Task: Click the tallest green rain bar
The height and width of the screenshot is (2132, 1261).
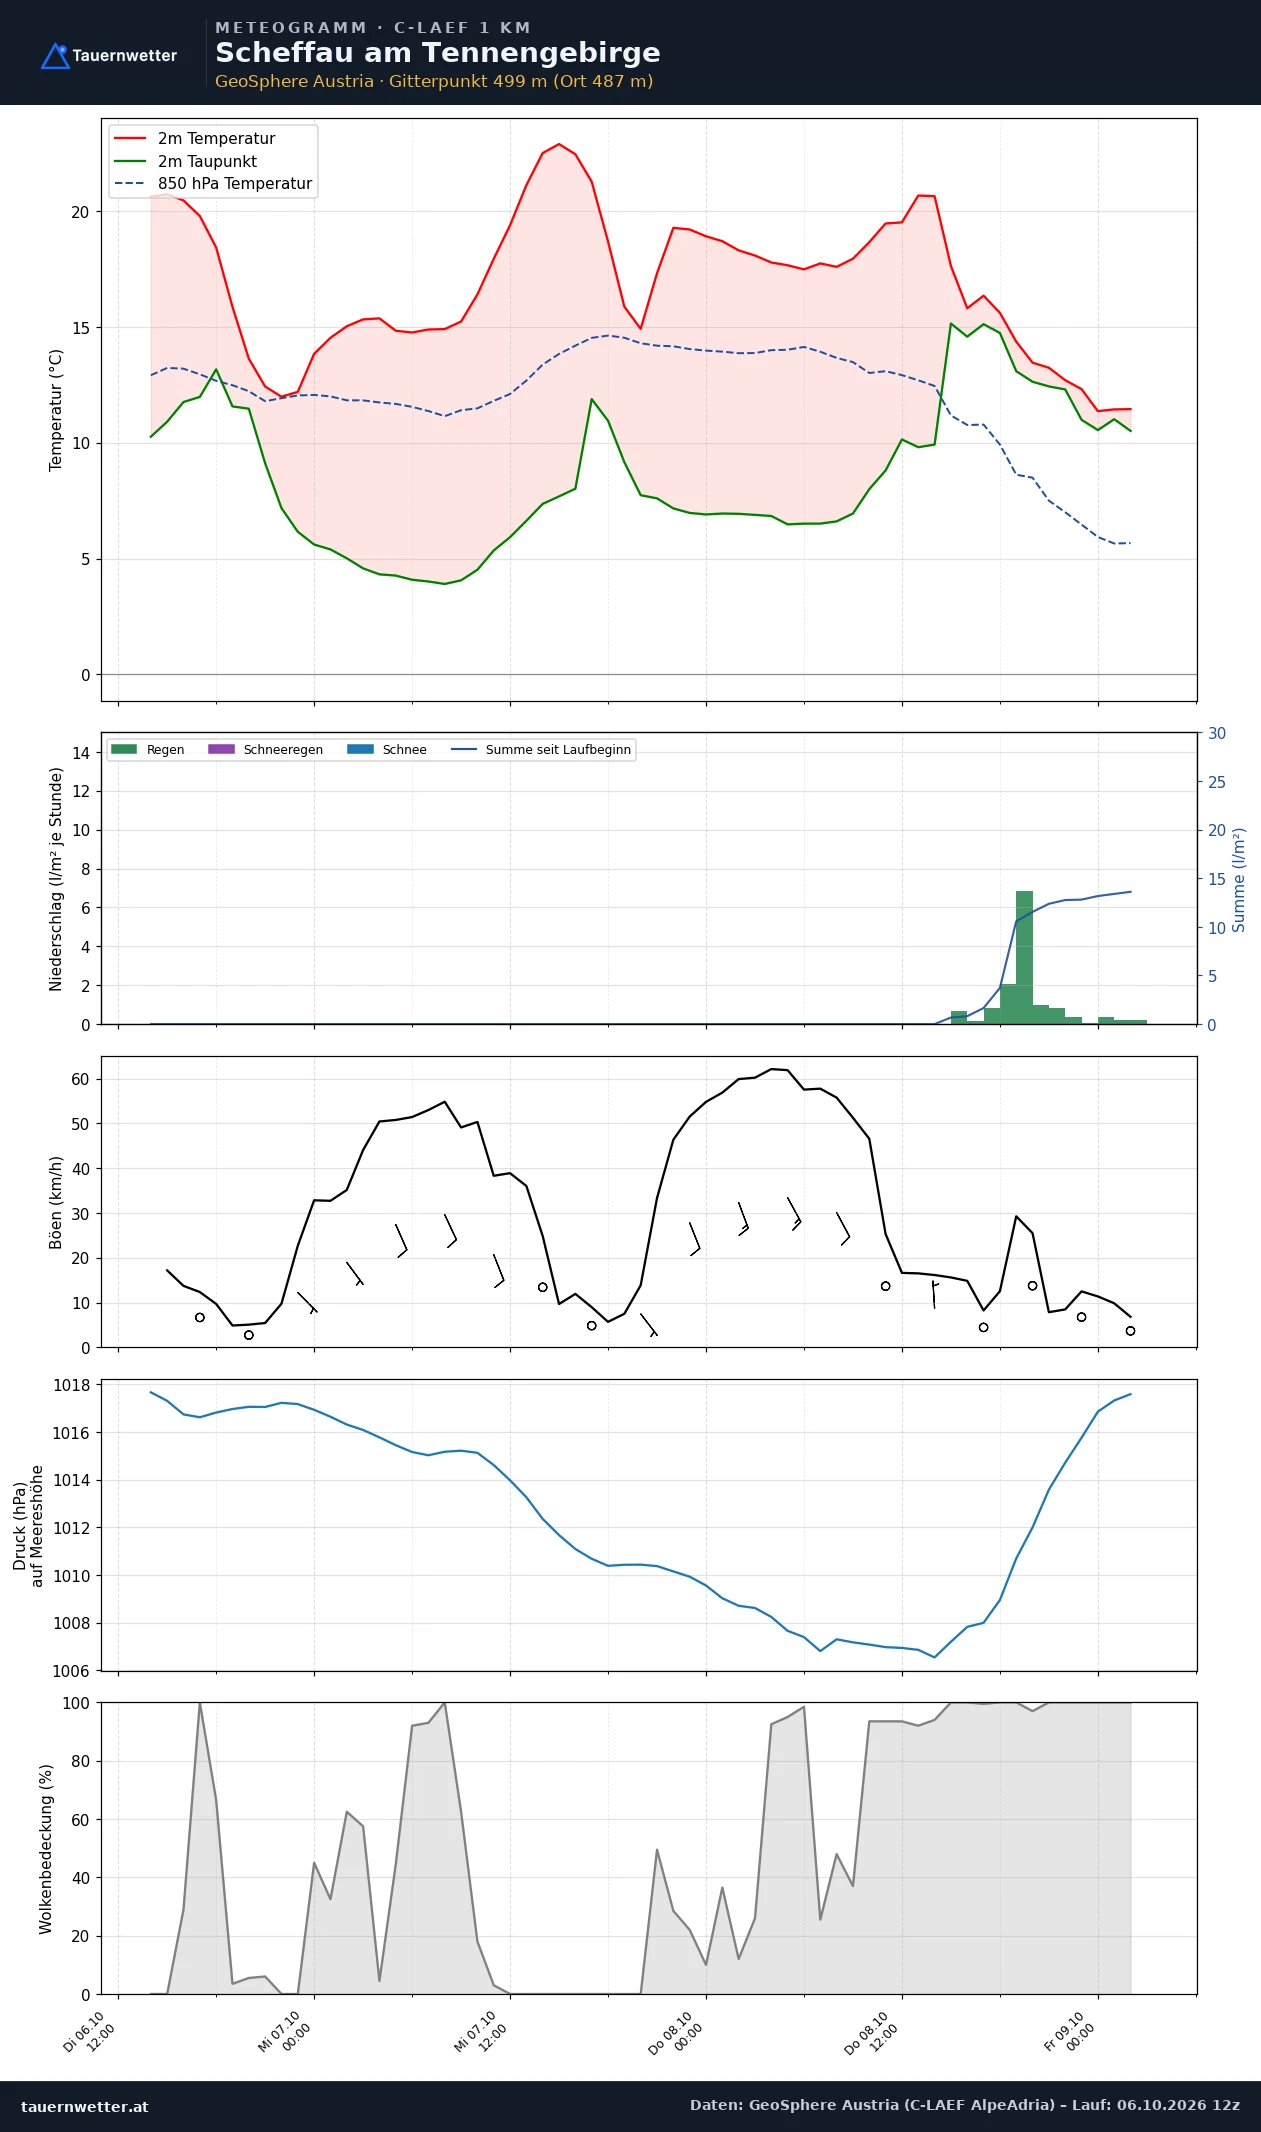Action: (x=1024, y=957)
